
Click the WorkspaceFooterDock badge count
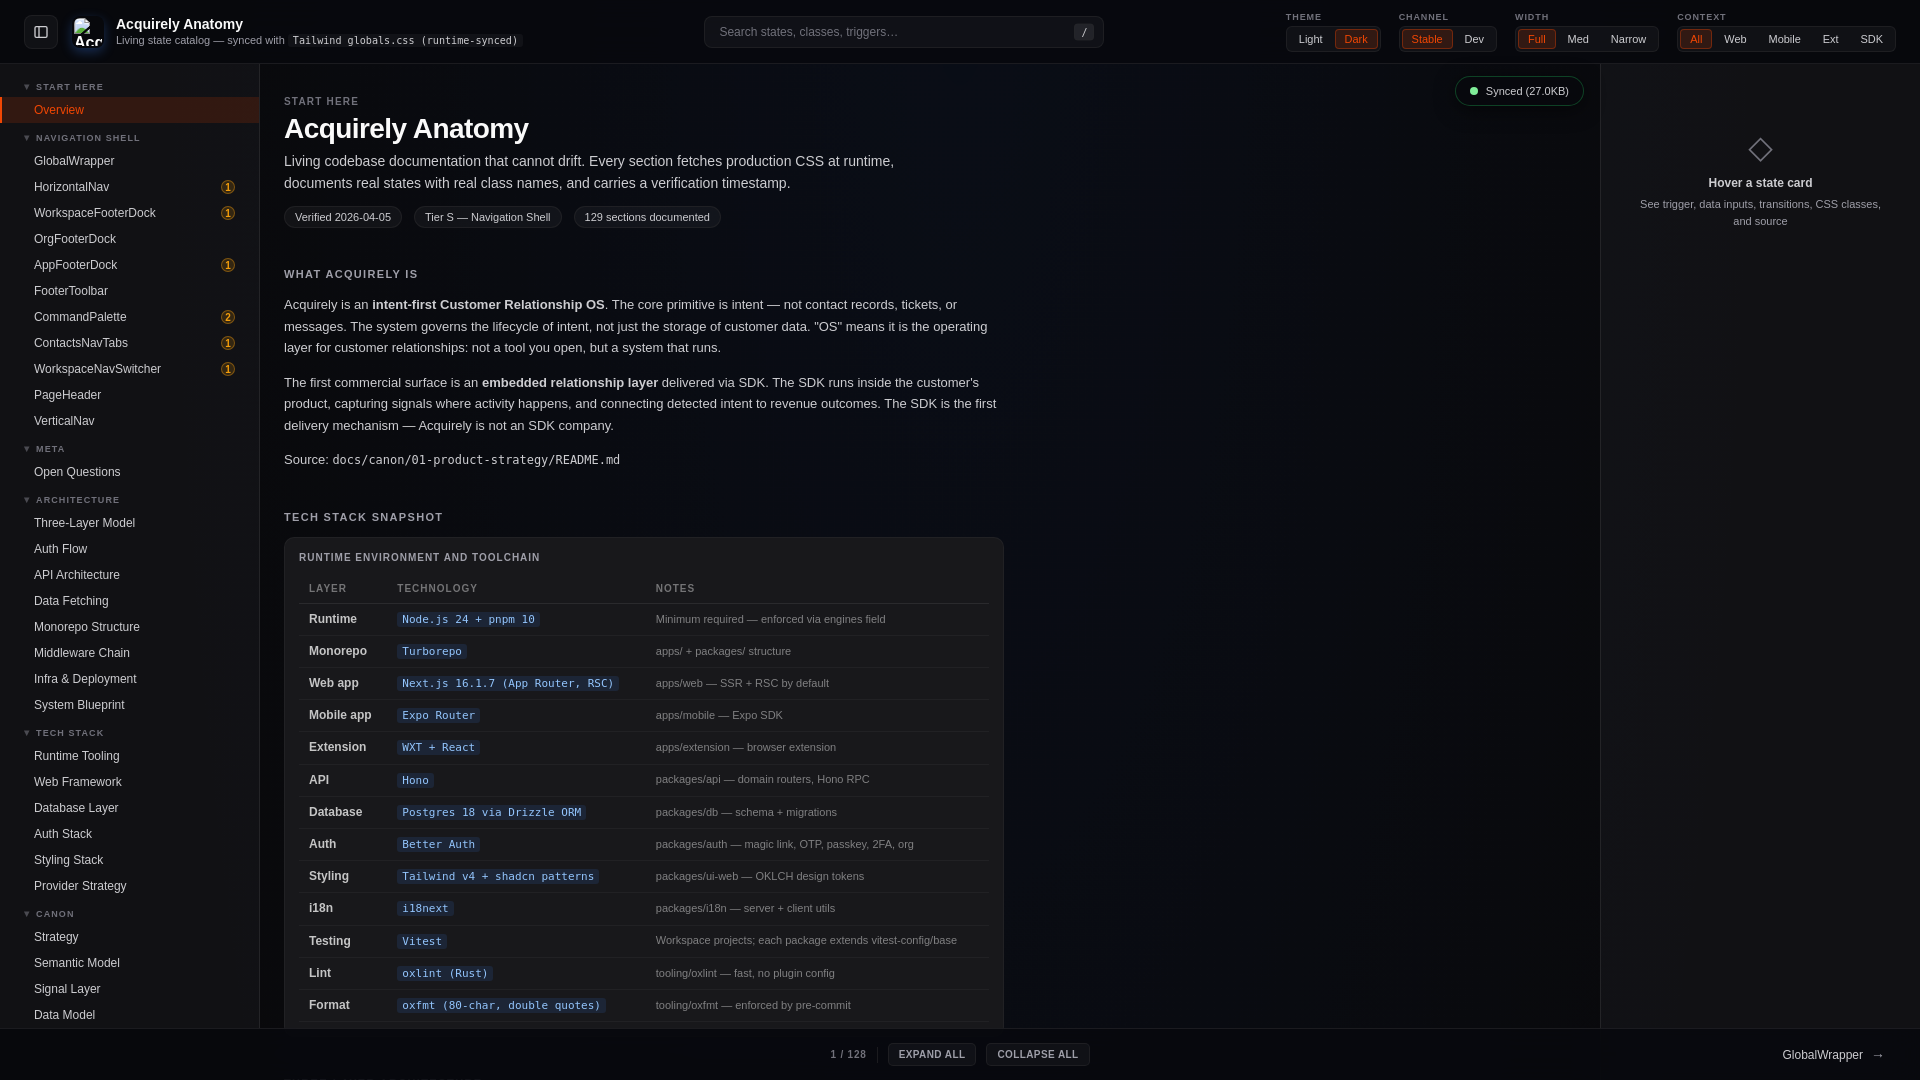coord(228,213)
